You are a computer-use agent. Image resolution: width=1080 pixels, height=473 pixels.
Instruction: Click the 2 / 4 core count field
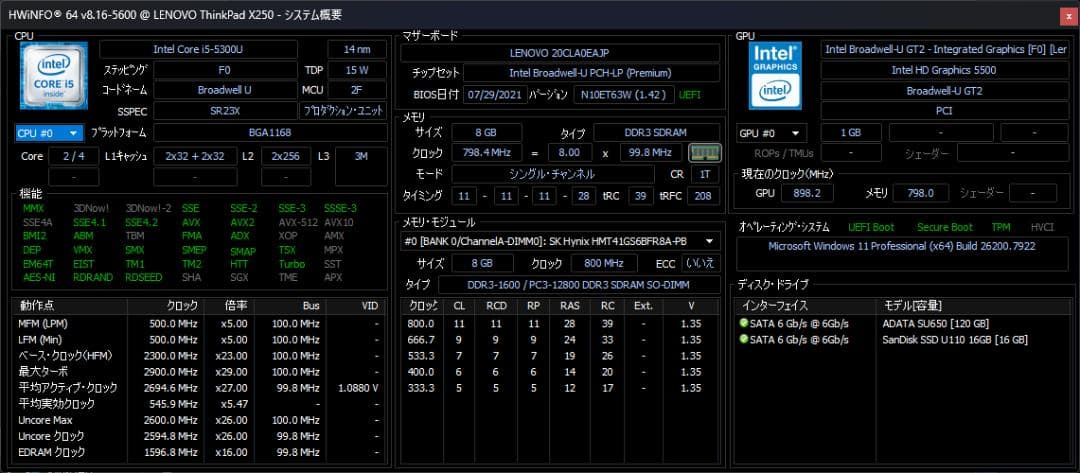point(74,156)
